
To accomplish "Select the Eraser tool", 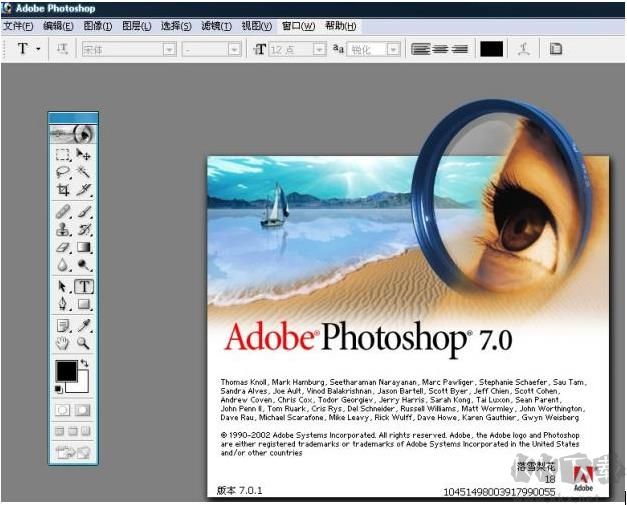I will pyautogui.click(x=63, y=247).
